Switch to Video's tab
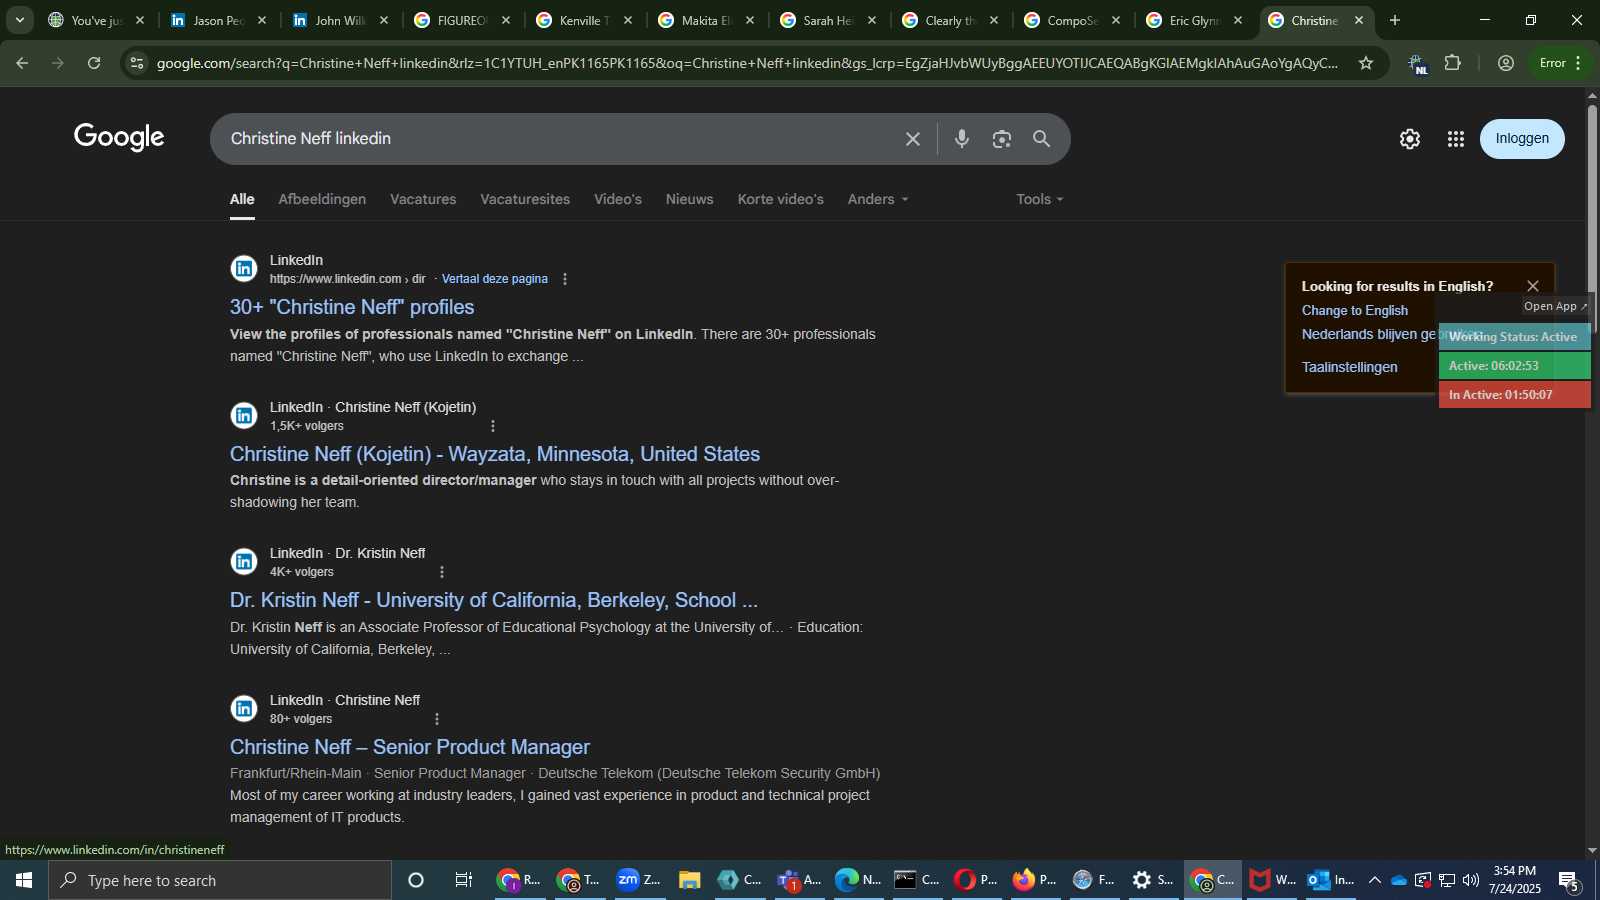This screenshot has height=900, width=1600. [x=618, y=199]
